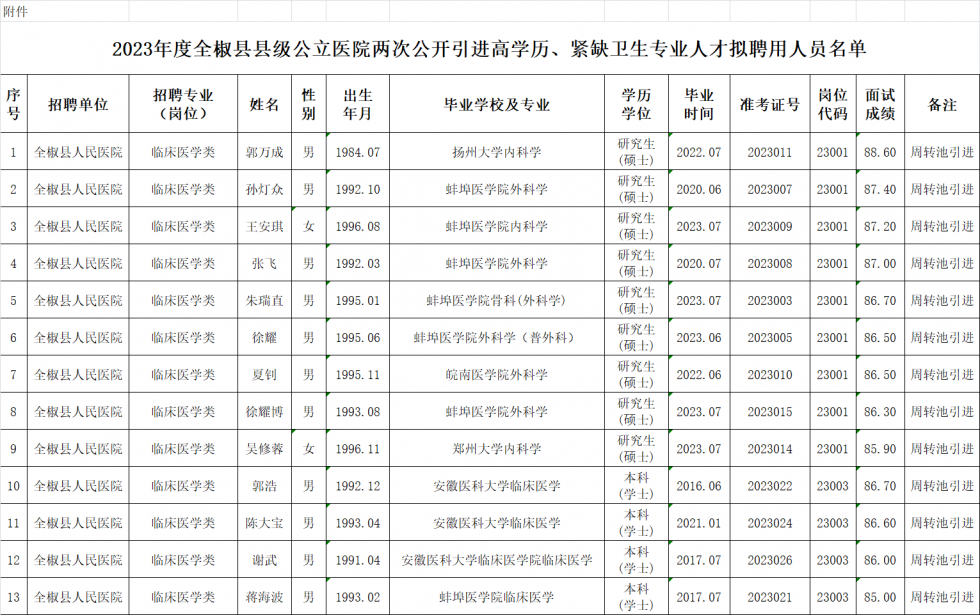Select interview score cell 86.60
Image resolution: width=980 pixels, height=615 pixels.
(x=880, y=523)
